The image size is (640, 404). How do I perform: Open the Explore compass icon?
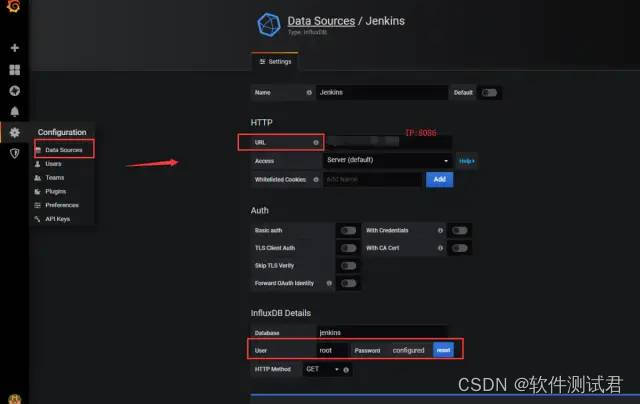point(15,91)
